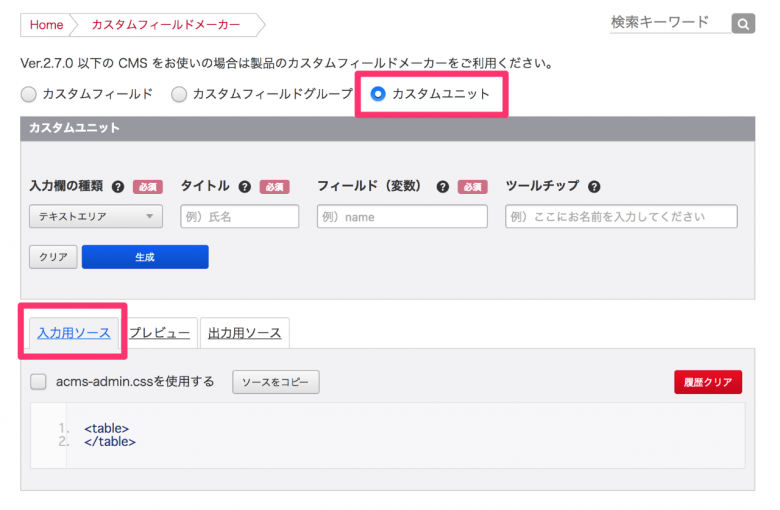Enable the acms-admin.css checkbox

click(x=39, y=381)
